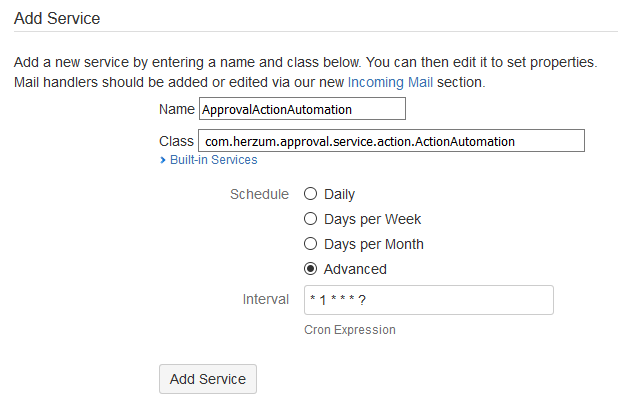Viewport: 618px width, 413px height.
Task: Click the Name input field
Action: [x=302, y=108]
